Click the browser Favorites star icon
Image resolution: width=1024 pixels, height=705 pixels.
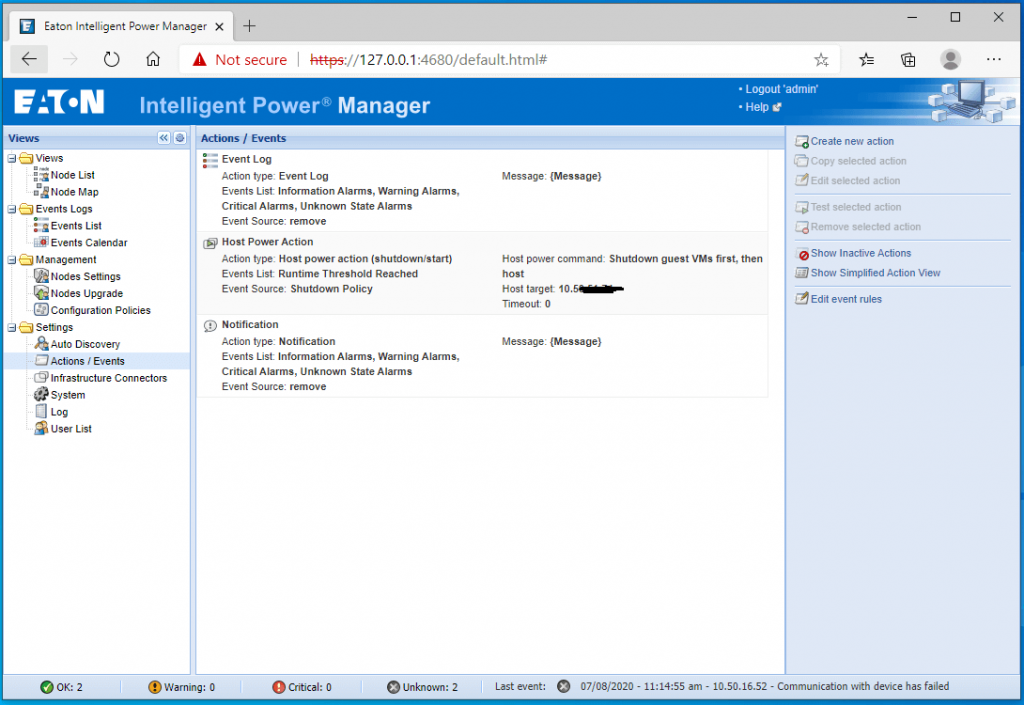[x=867, y=60]
